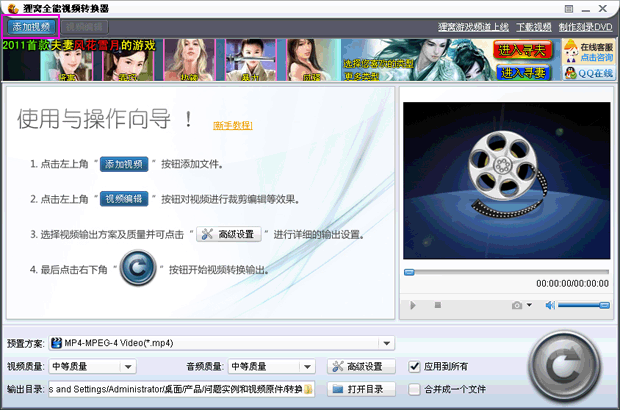Click the QQ在线 contact button
This screenshot has height=410, width=620.
click(x=589, y=73)
